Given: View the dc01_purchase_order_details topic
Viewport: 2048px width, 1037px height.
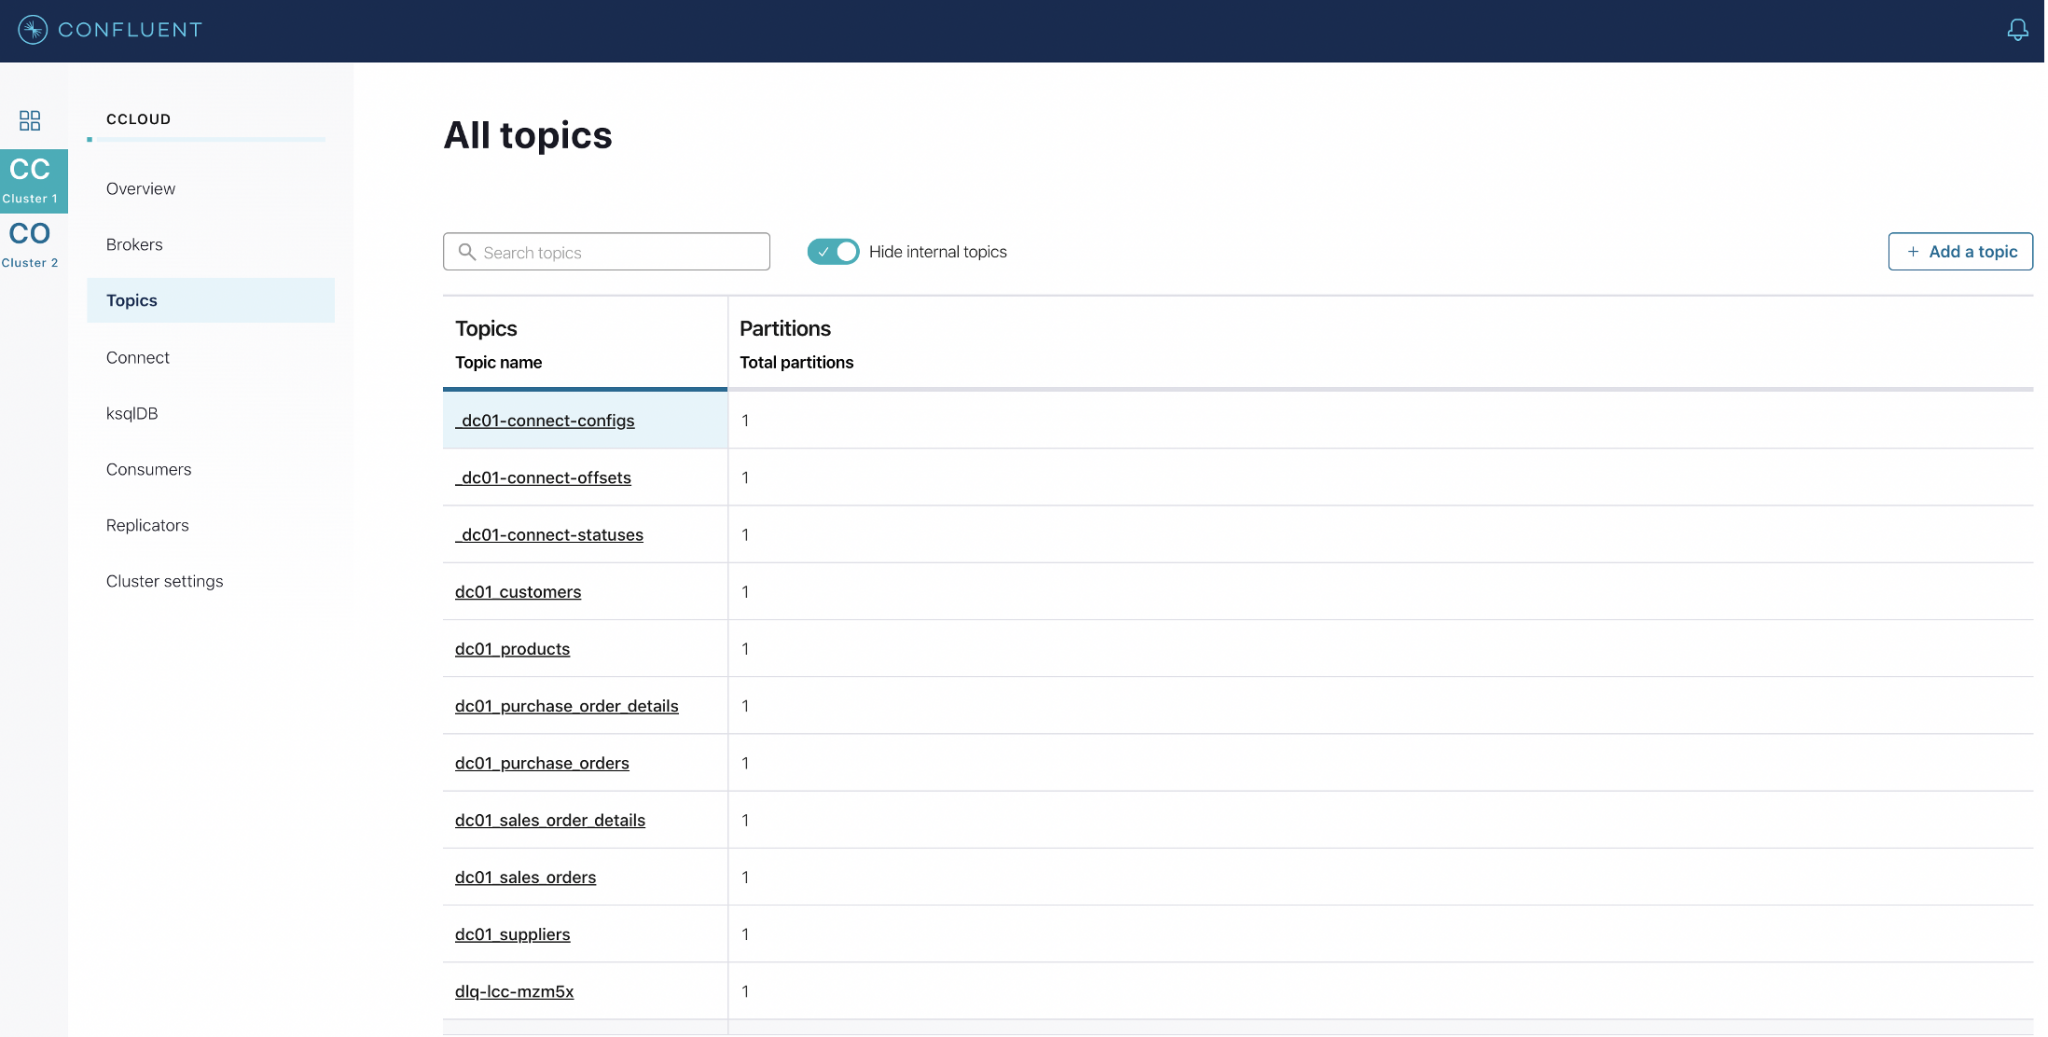Looking at the screenshot, I should [x=566, y=706].
